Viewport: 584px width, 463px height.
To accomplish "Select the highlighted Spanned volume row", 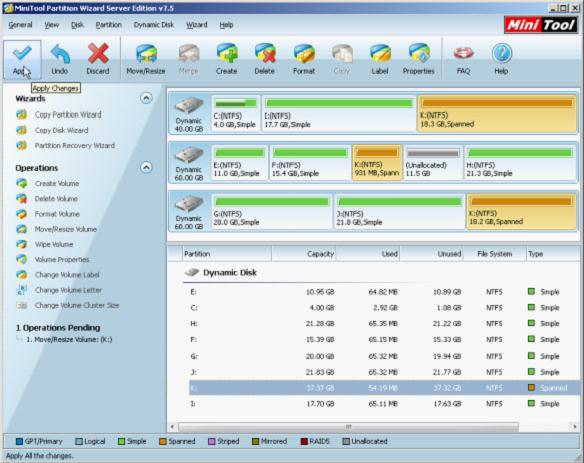I will (384, 388).
